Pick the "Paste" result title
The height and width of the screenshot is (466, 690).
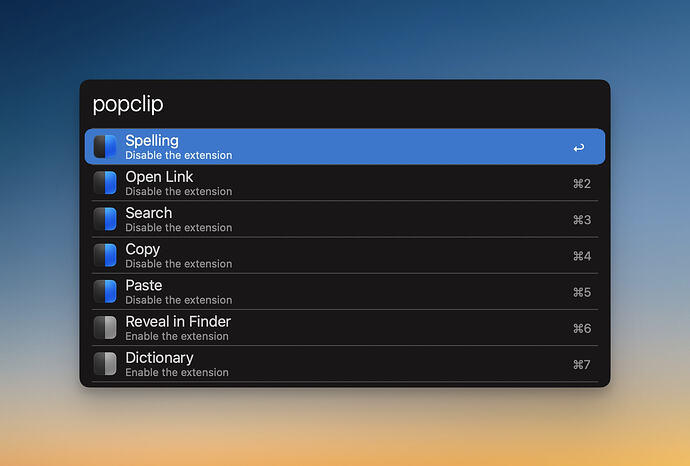(143, 286)
